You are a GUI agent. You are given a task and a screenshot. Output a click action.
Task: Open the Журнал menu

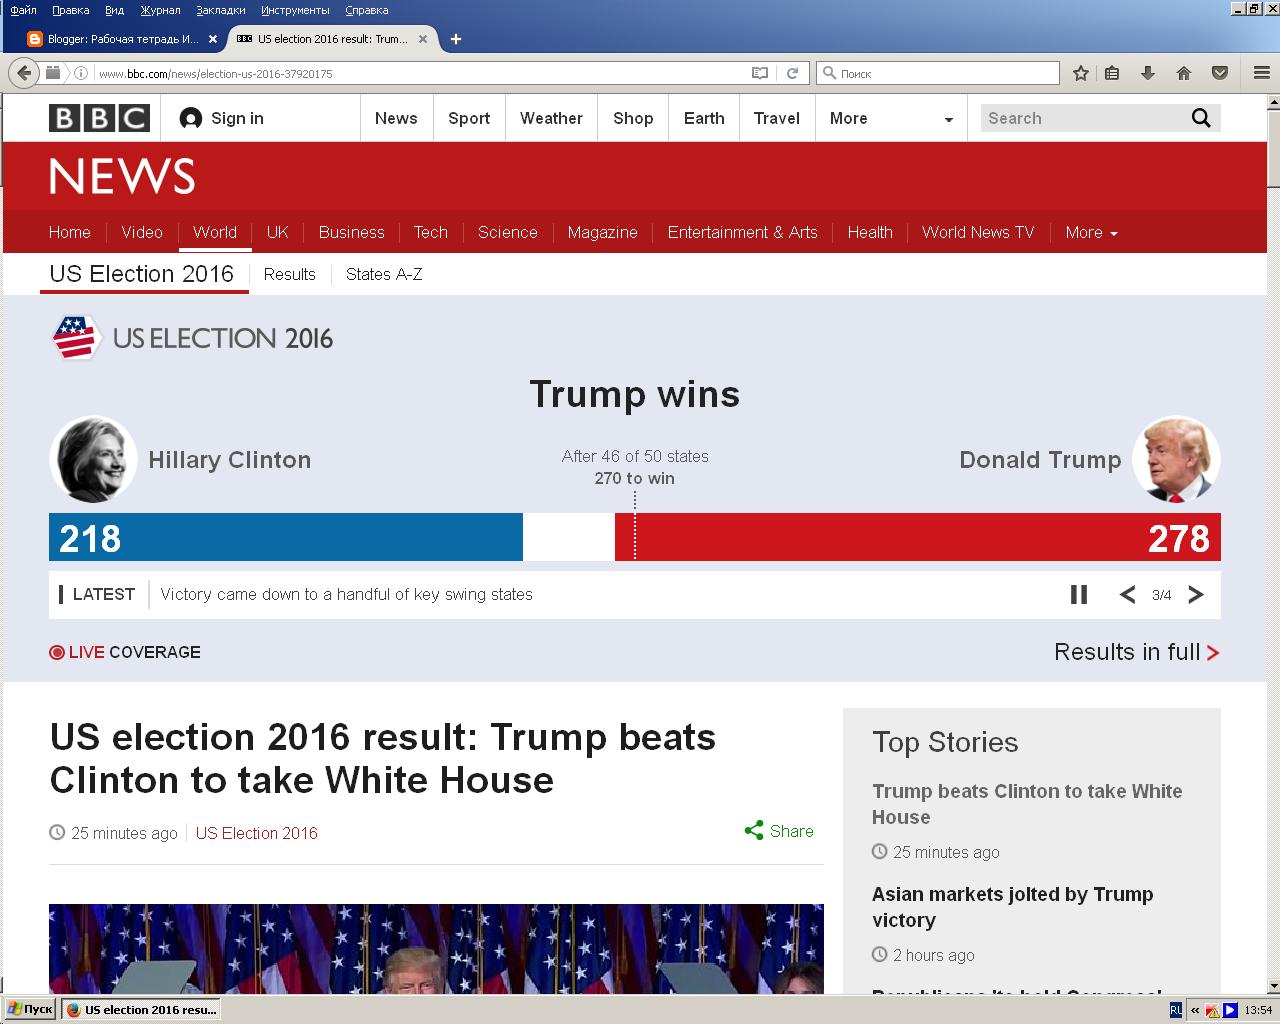(x=160, y=10)
